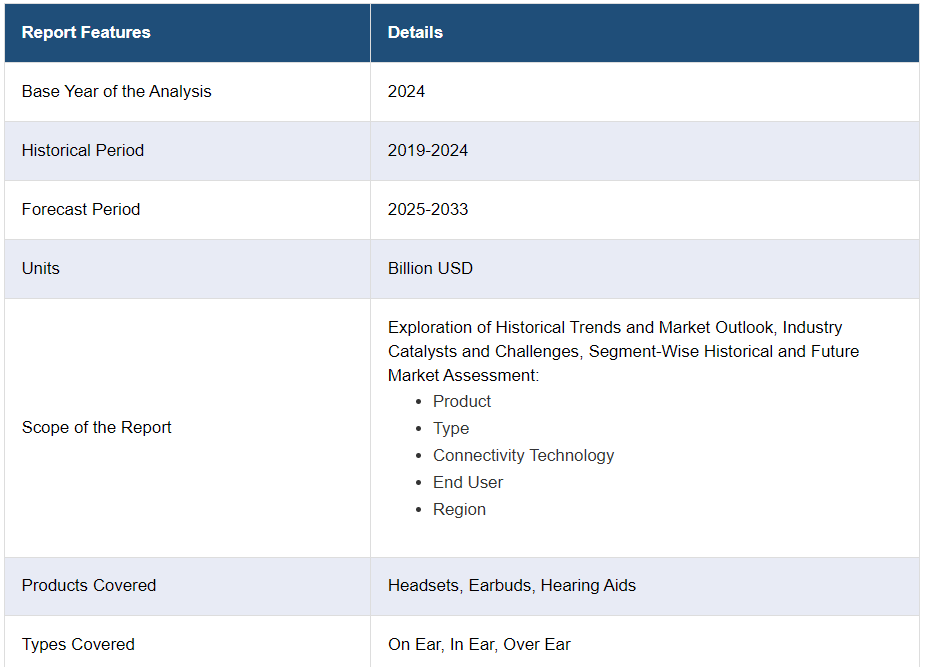Select the Units row label
The height and width of the screenshot is (667, 928).
[x=41, y=268]
